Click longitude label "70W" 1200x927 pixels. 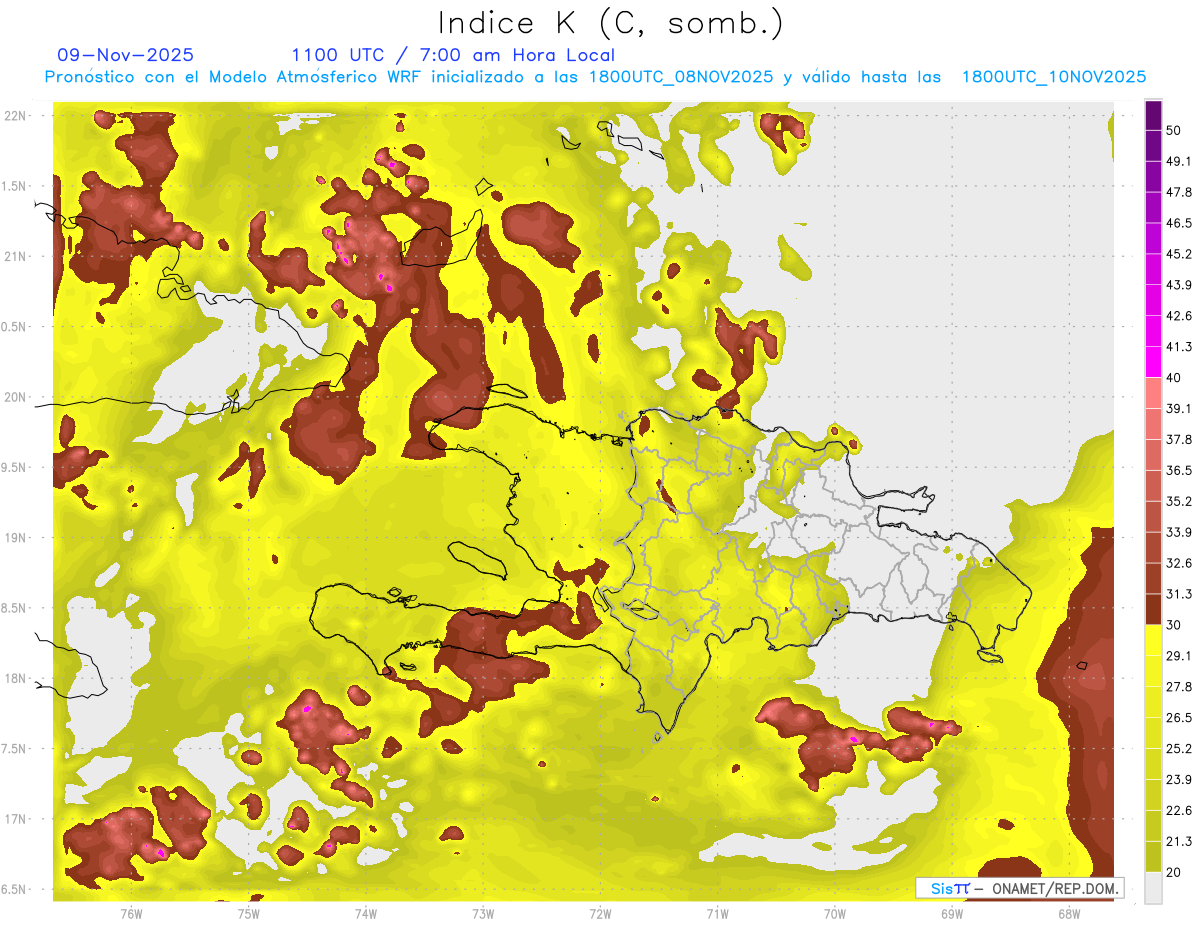[834, 913]
